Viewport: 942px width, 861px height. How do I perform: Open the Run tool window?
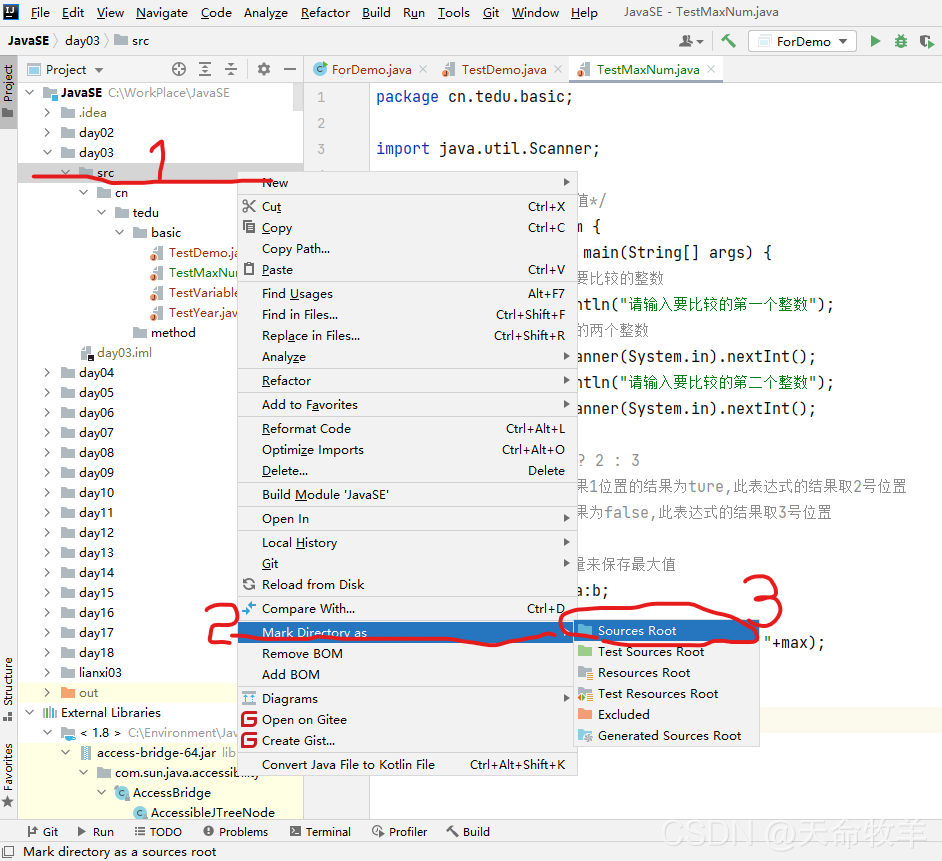pos(96,832)
